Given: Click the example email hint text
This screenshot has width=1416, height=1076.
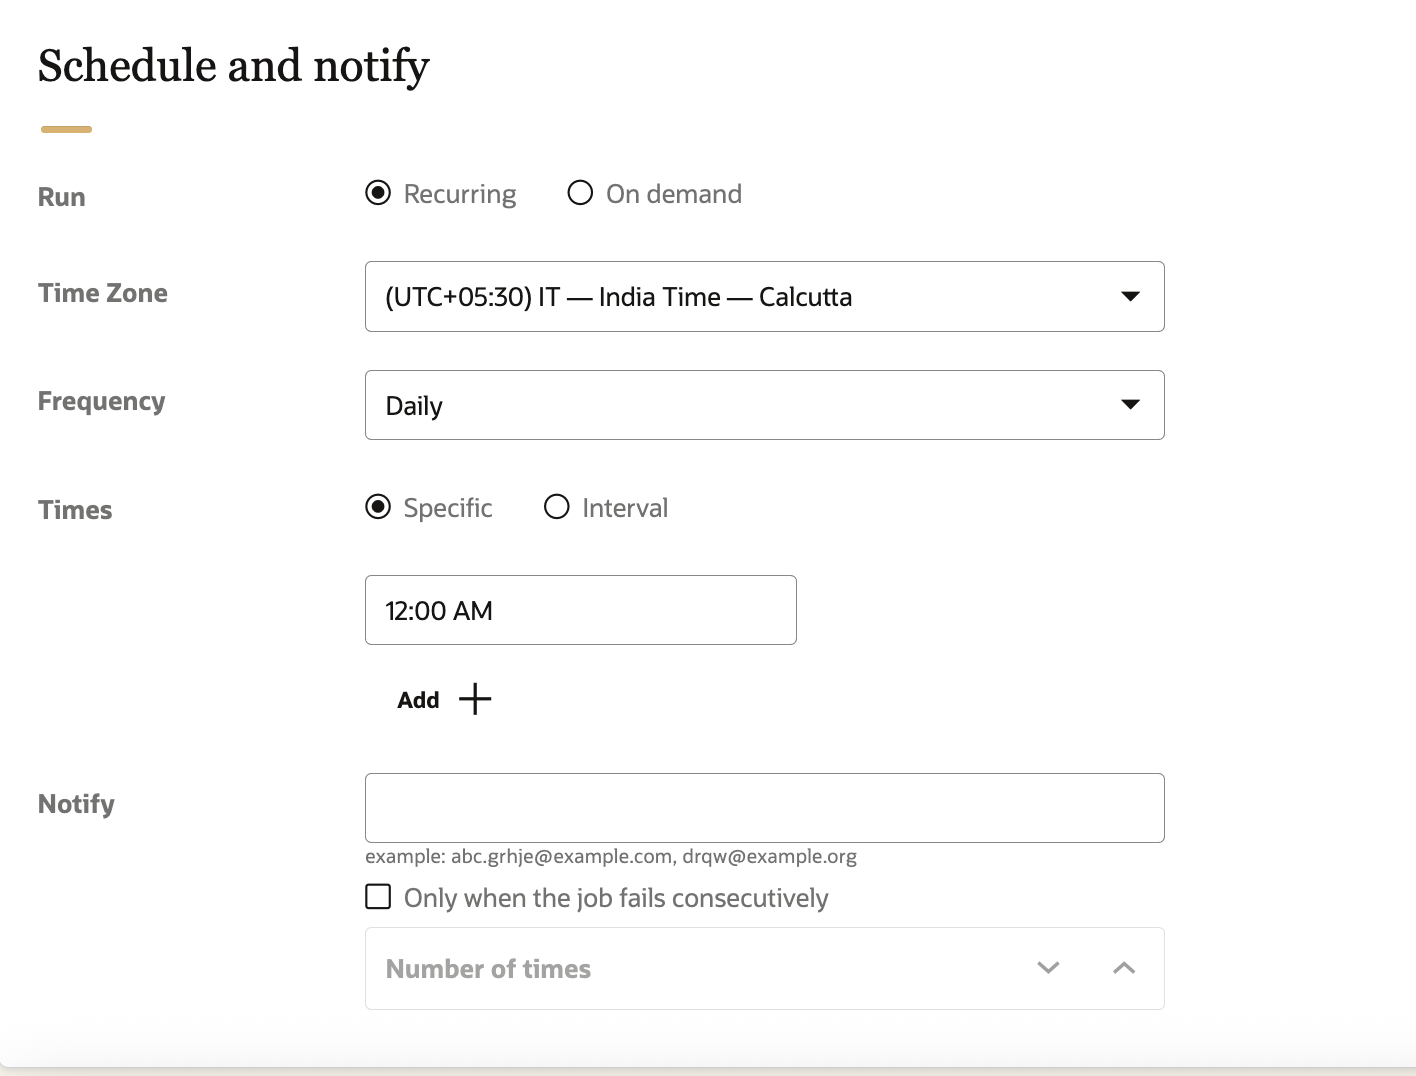Looking at the screenshot, I should [611, 856].
